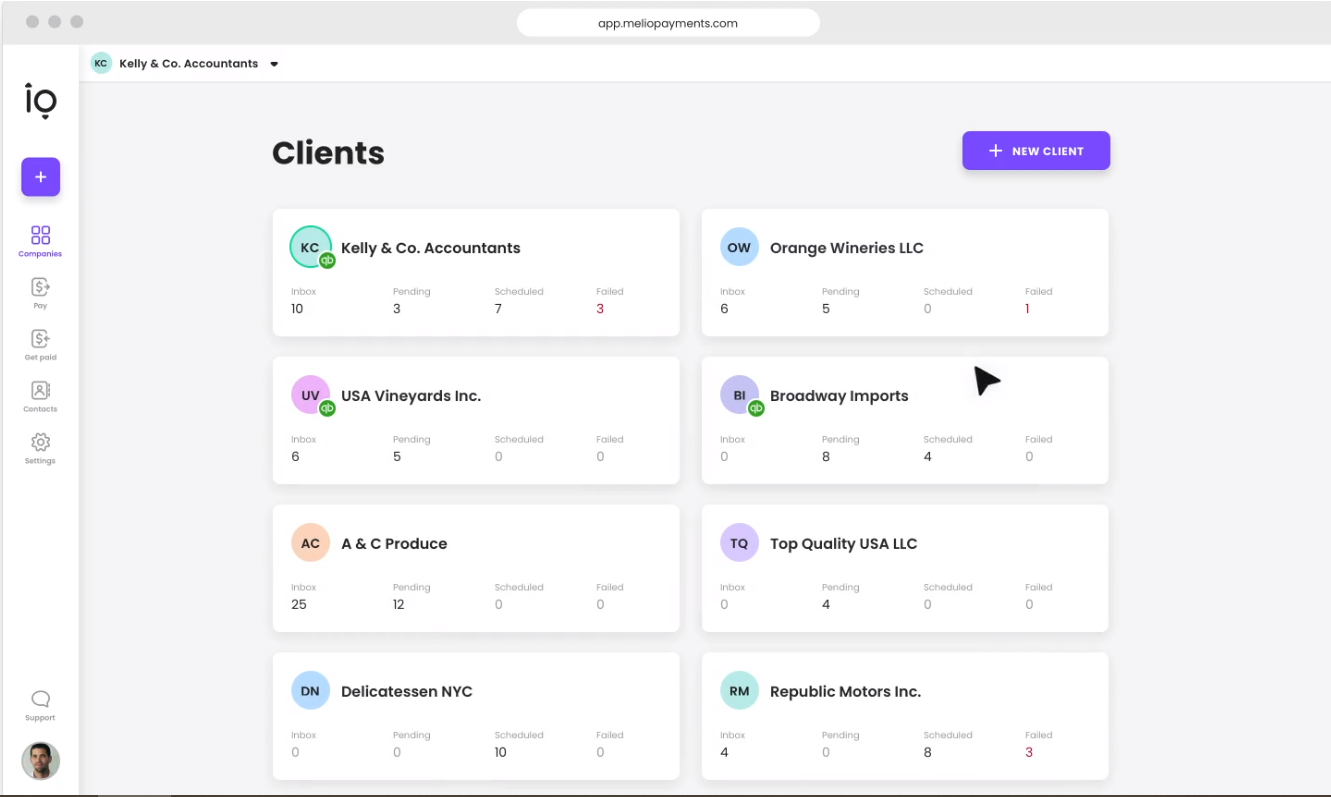Click the BI avatar on Broadway Imports card
This screenshot has height=797, width=1331.
coord(739,395)
